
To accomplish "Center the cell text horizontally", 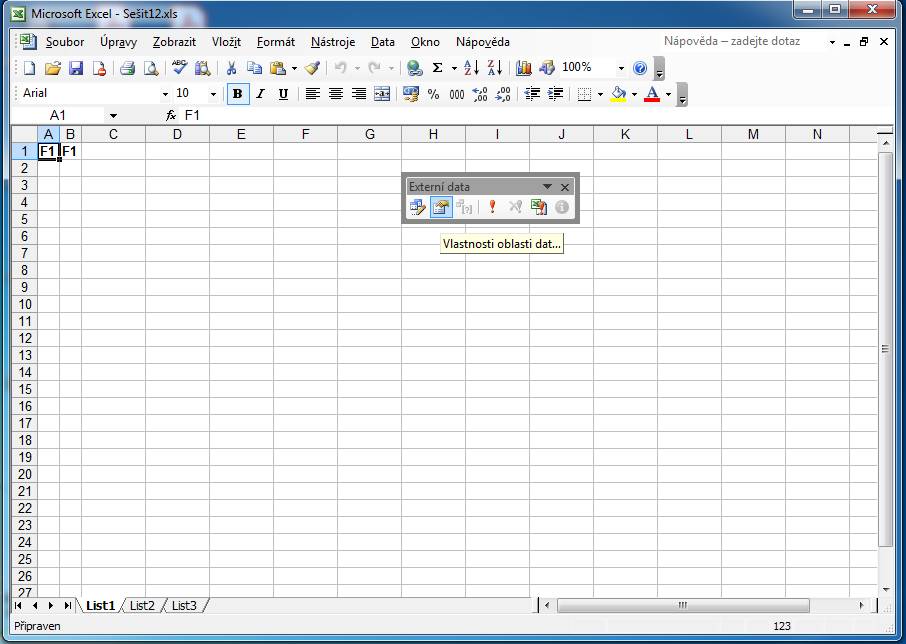I will (x=336, y=94).
